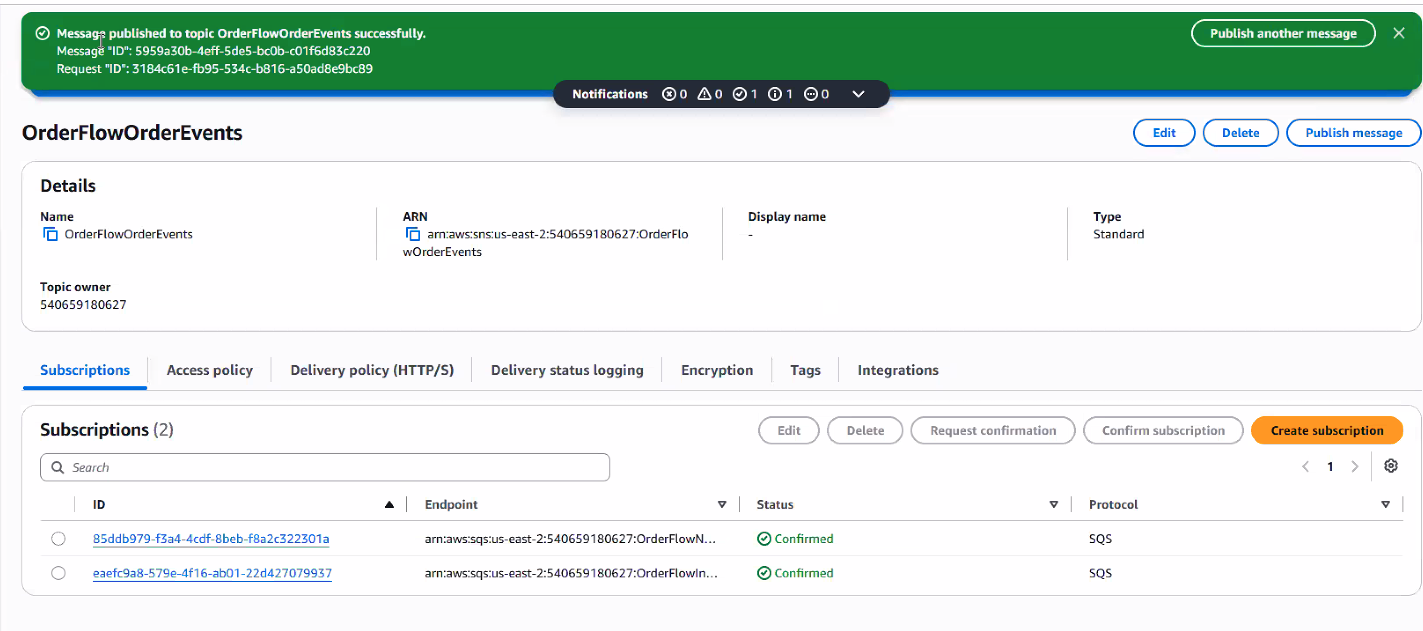Image resolution: width=1423 pixels, height=631 pixels.
Task: Click the Topic owner value 540659180627
Action: [x=83, y=304]
